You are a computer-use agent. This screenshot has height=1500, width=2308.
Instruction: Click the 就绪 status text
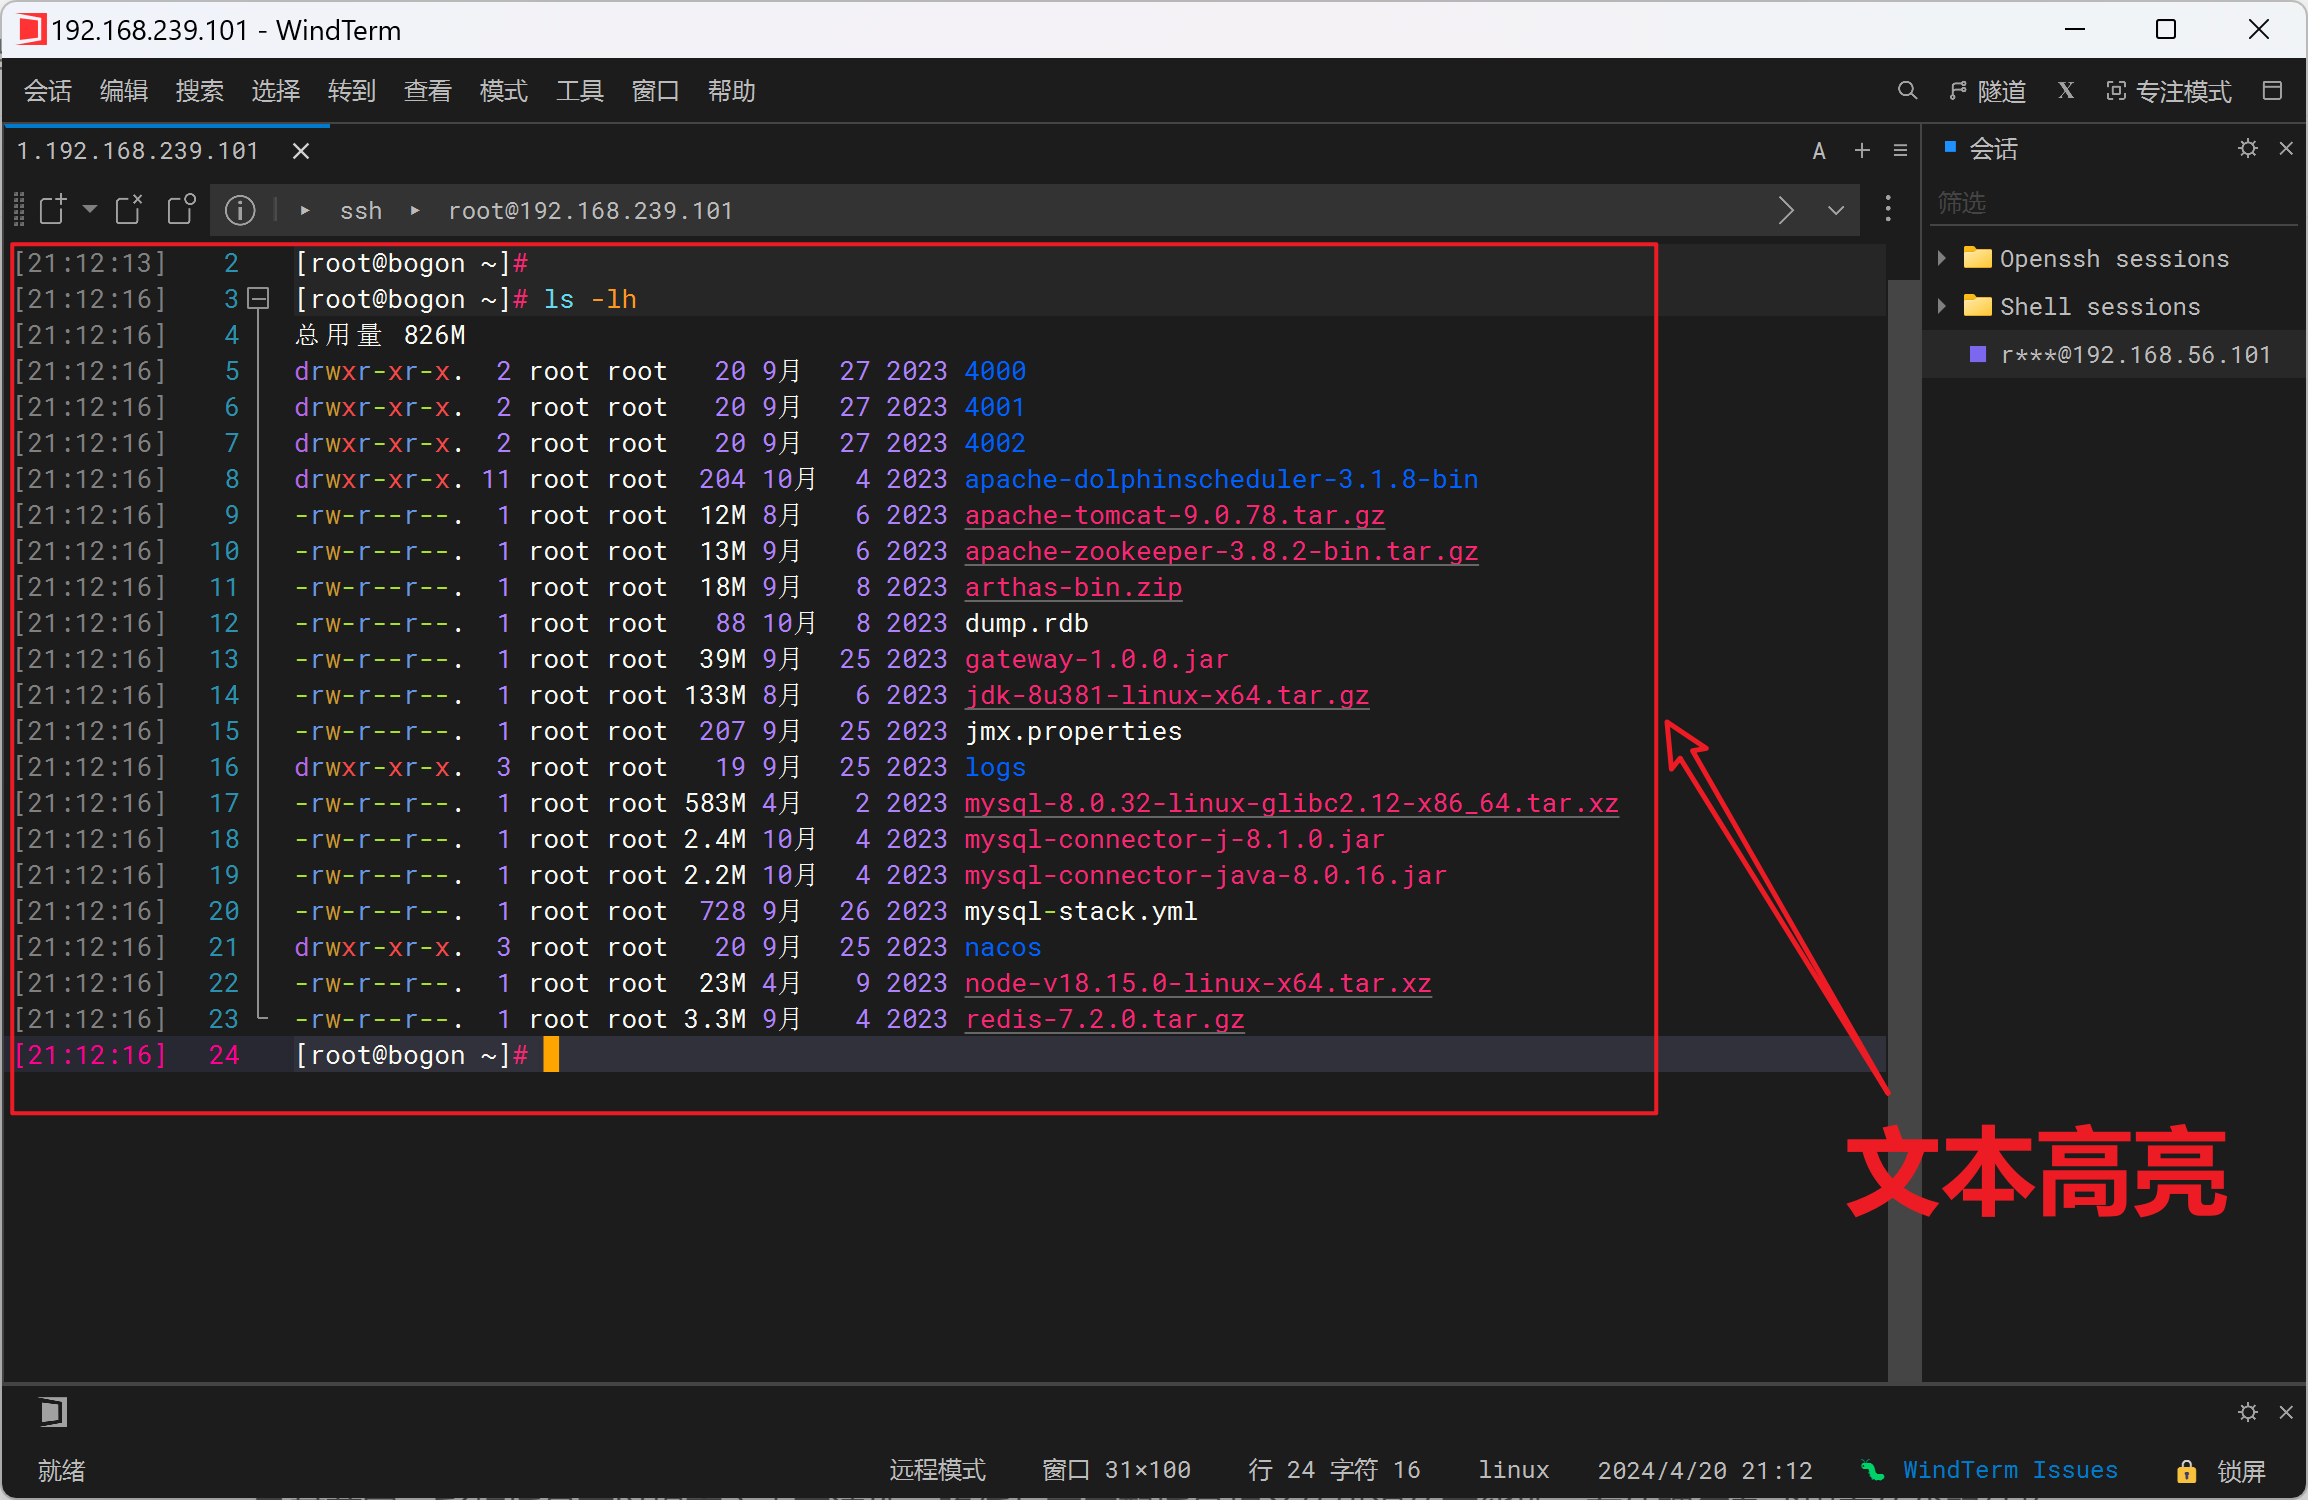coord(61,1470)
